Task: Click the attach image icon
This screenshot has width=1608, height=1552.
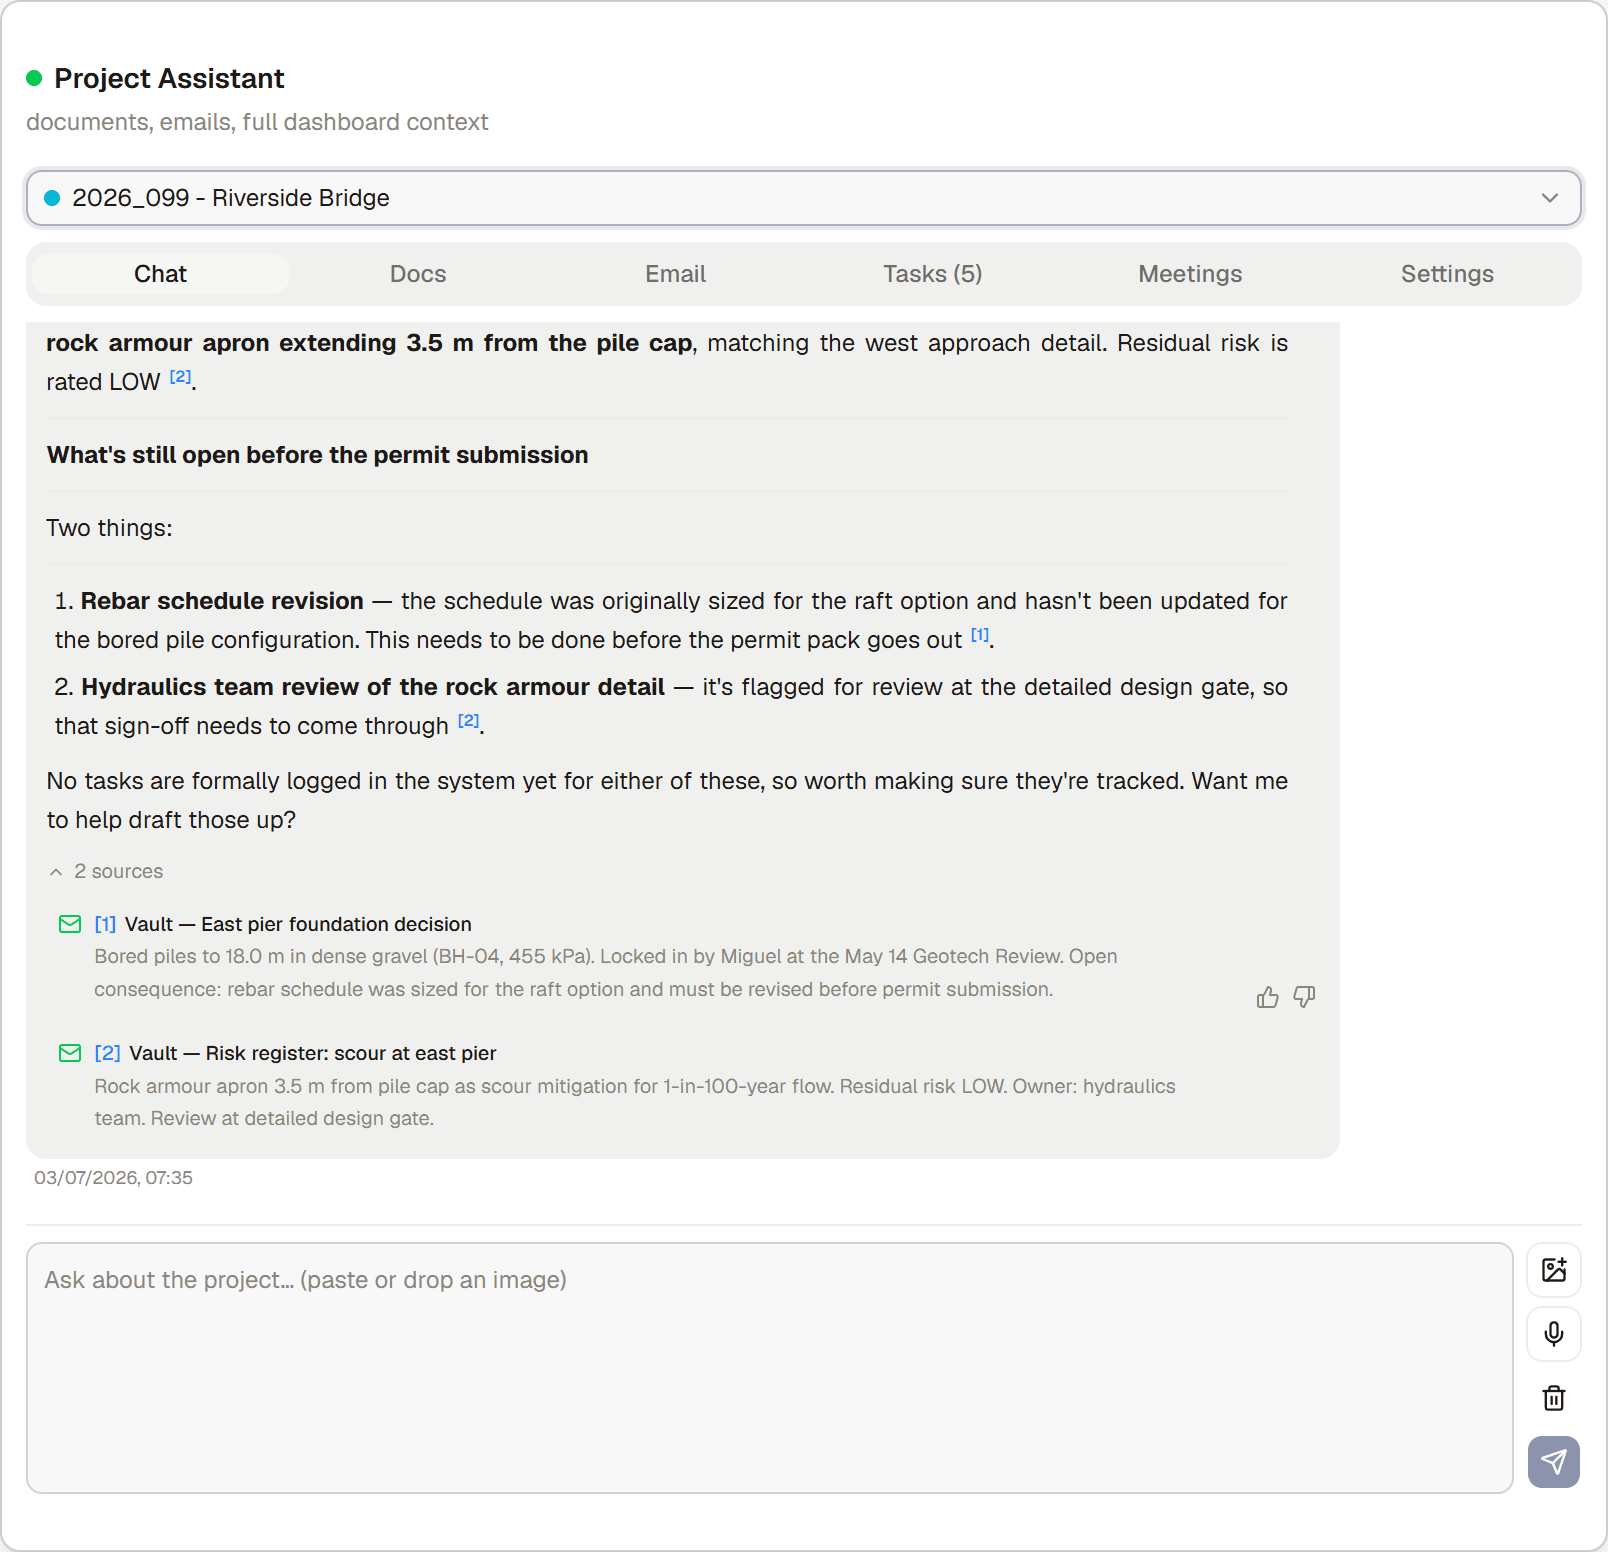Action: (x=1554, y=1270)
